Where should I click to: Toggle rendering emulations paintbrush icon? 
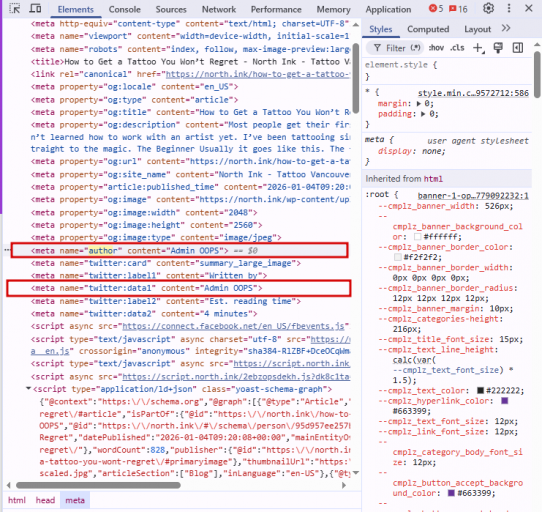pos(498,48)
